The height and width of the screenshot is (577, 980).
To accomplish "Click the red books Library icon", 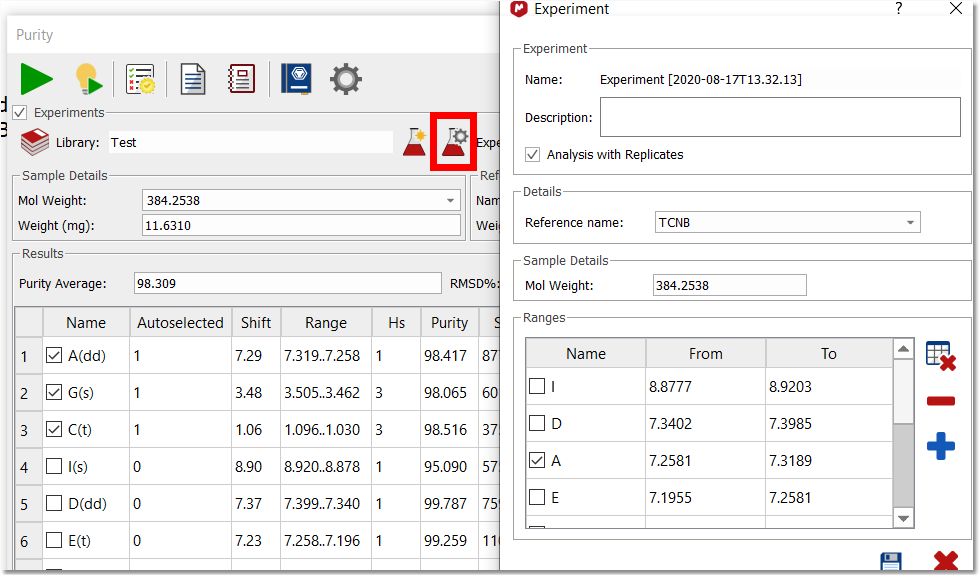I will point(34,142).
